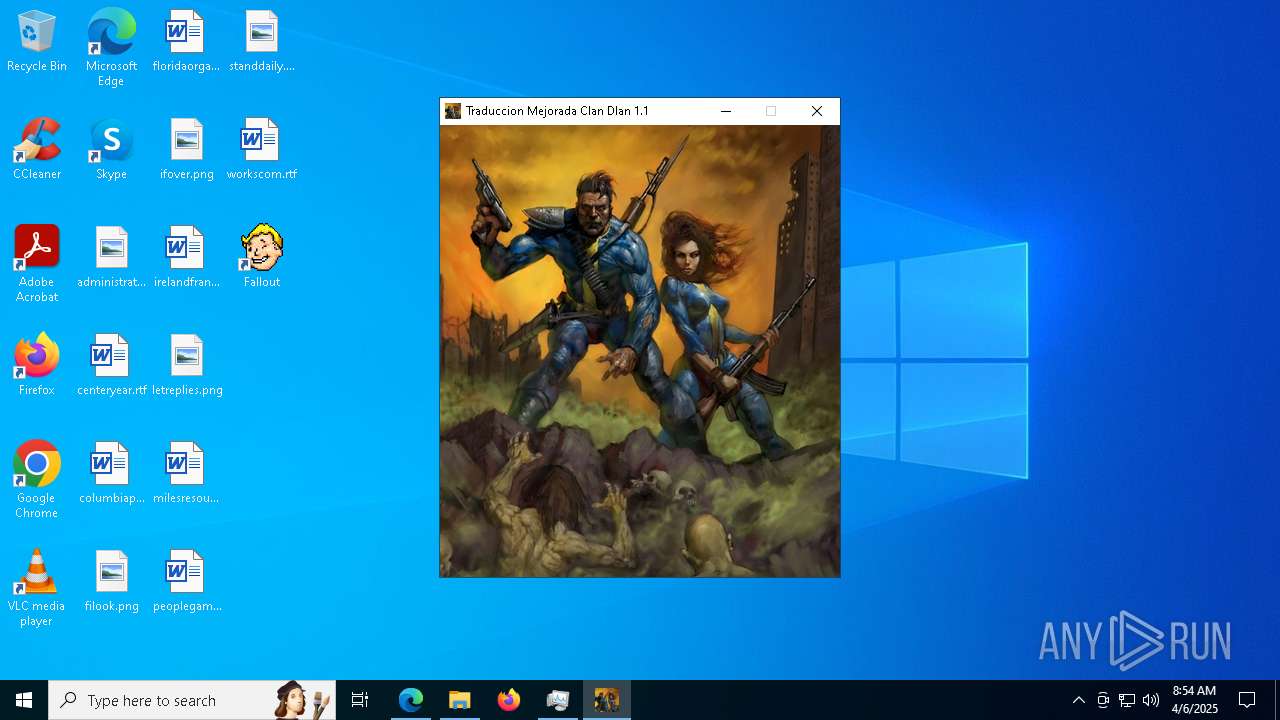The width and height of the screenshot is (1280, 720).
Task: Select the filook.png file
Action: click(x=111, y=582)
